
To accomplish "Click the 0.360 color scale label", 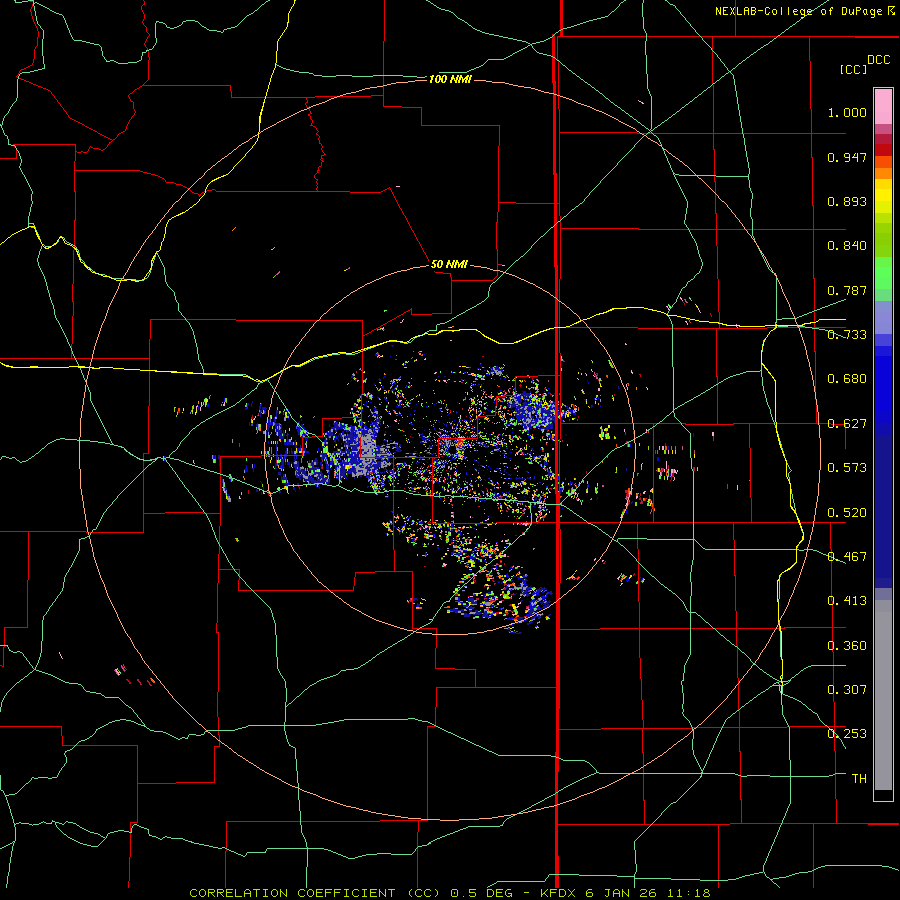I will pos(847,646).
